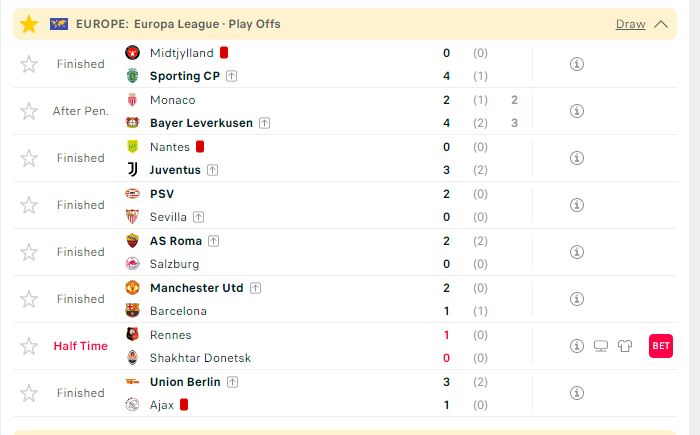
Task: Open info for Union Berlin vs Ajax
Action: tap(577, 393)
